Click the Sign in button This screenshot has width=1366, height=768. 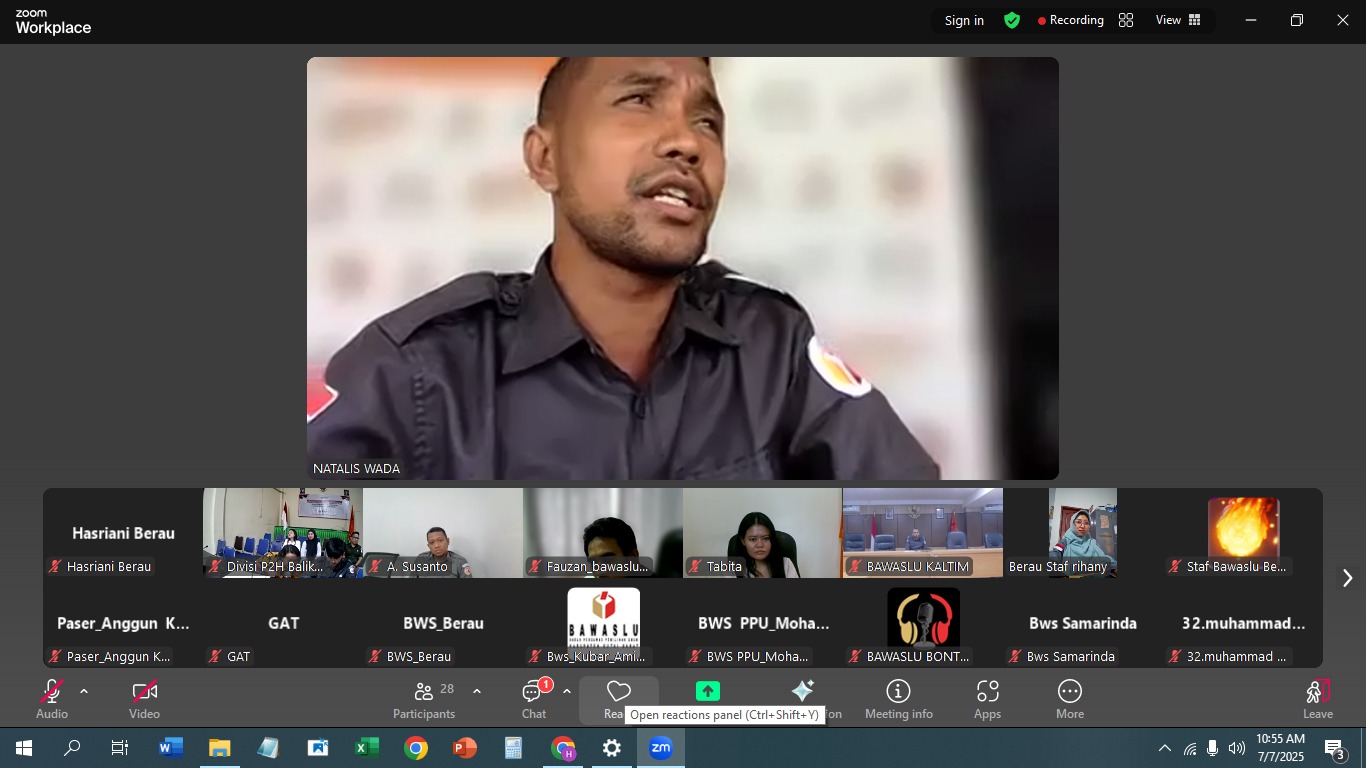point(964,20)
